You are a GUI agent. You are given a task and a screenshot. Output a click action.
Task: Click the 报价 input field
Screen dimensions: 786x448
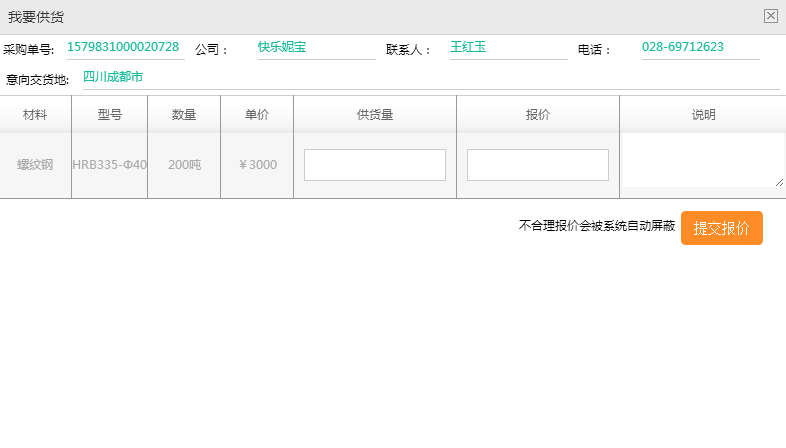coord(537,165)
